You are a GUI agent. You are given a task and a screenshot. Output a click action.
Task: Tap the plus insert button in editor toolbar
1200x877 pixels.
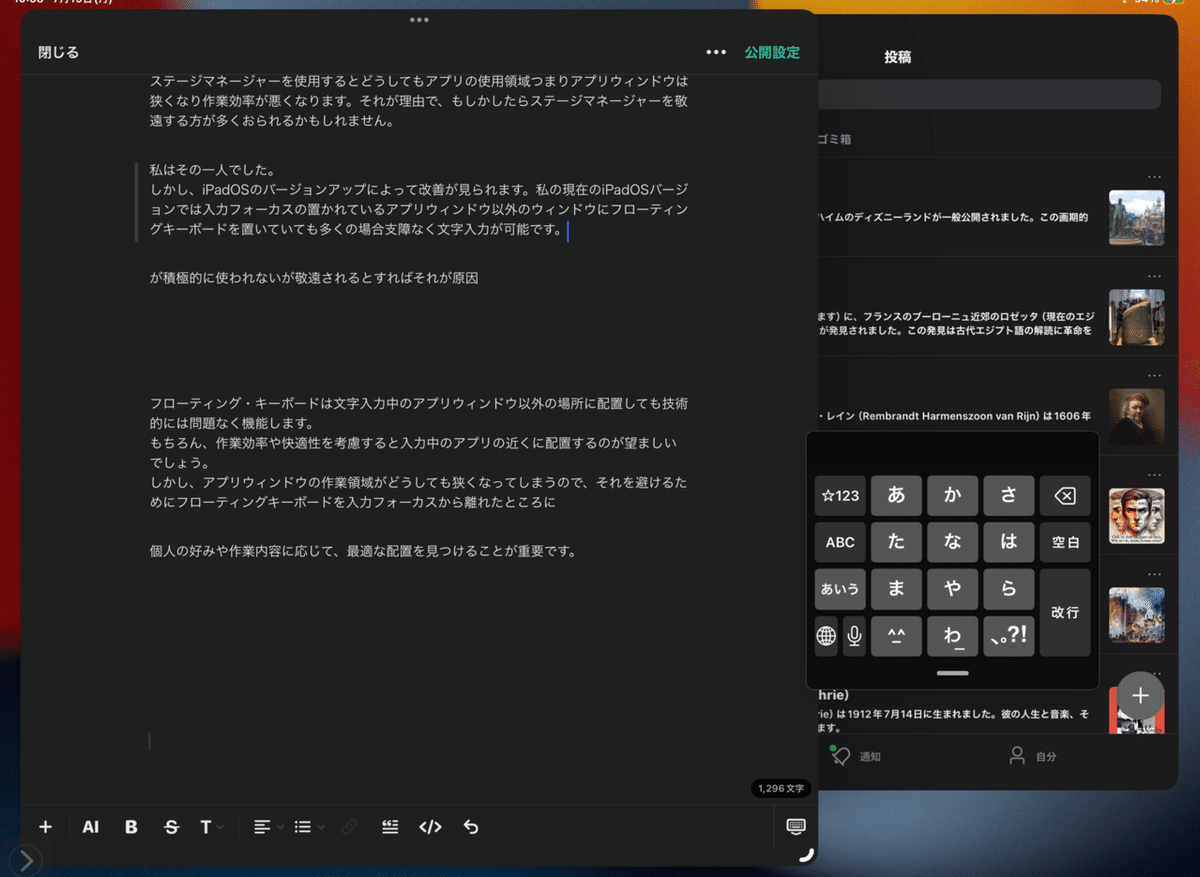click(45, 827)
